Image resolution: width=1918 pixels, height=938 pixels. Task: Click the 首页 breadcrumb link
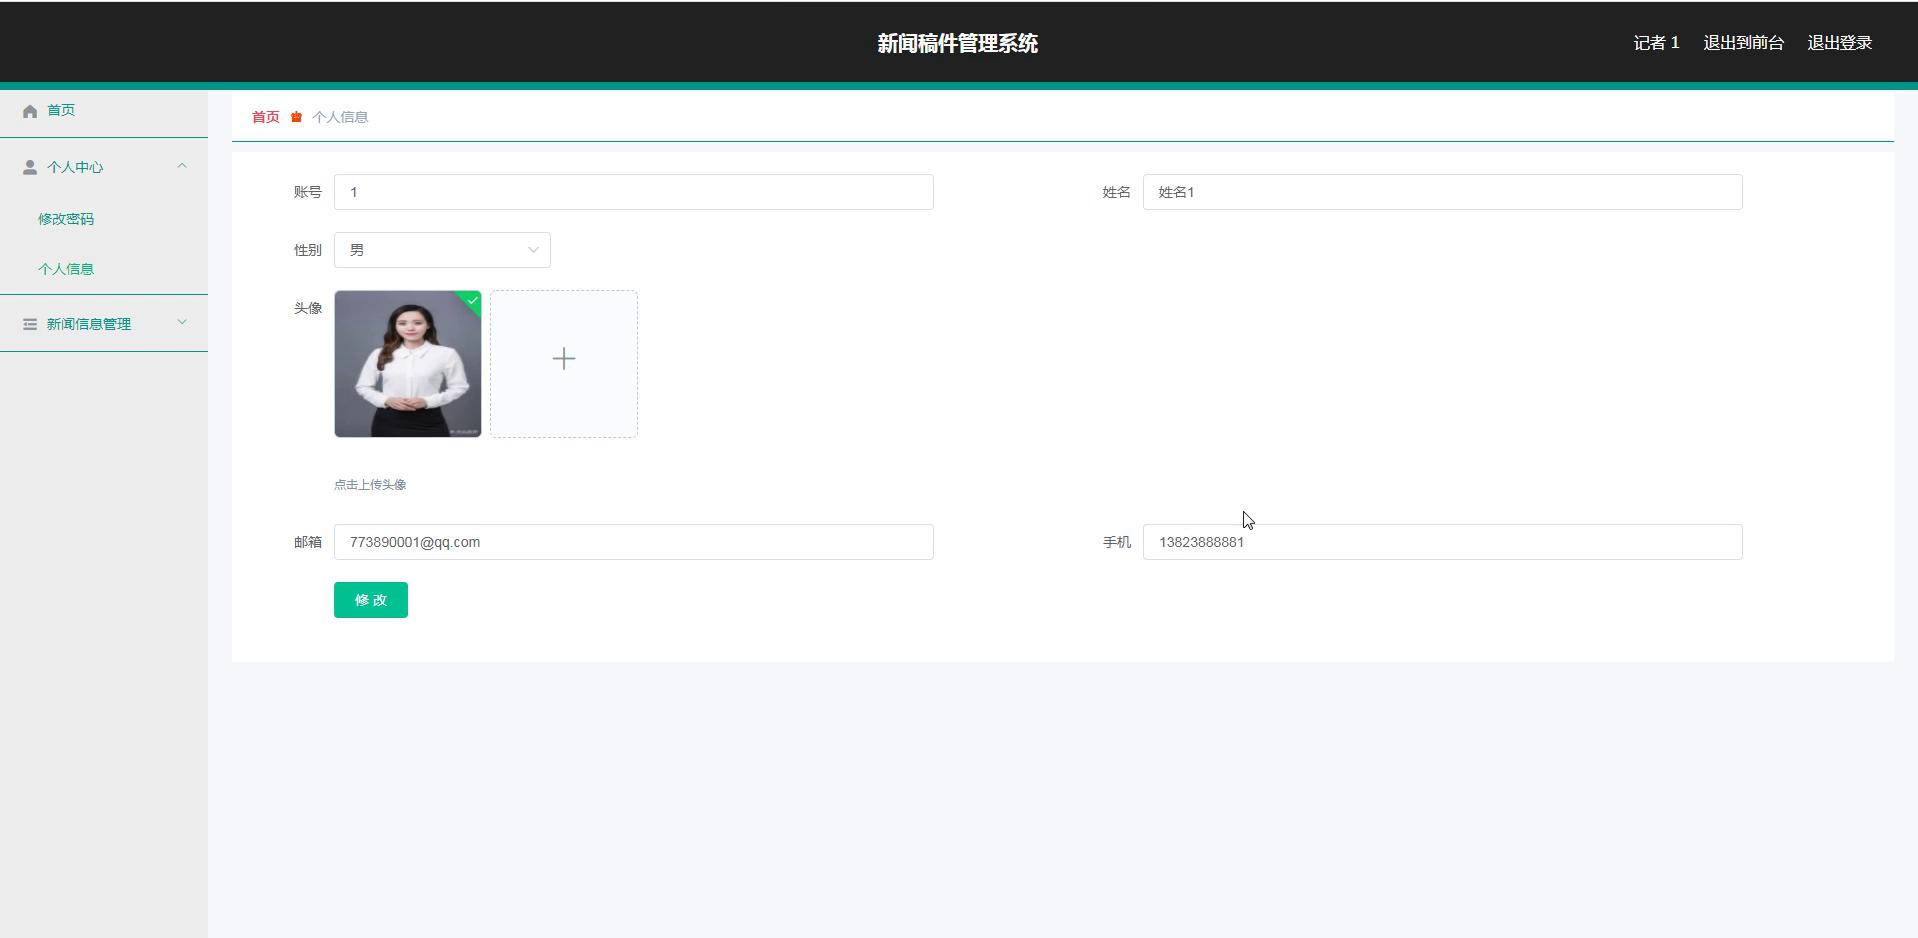tap(266, 117)
